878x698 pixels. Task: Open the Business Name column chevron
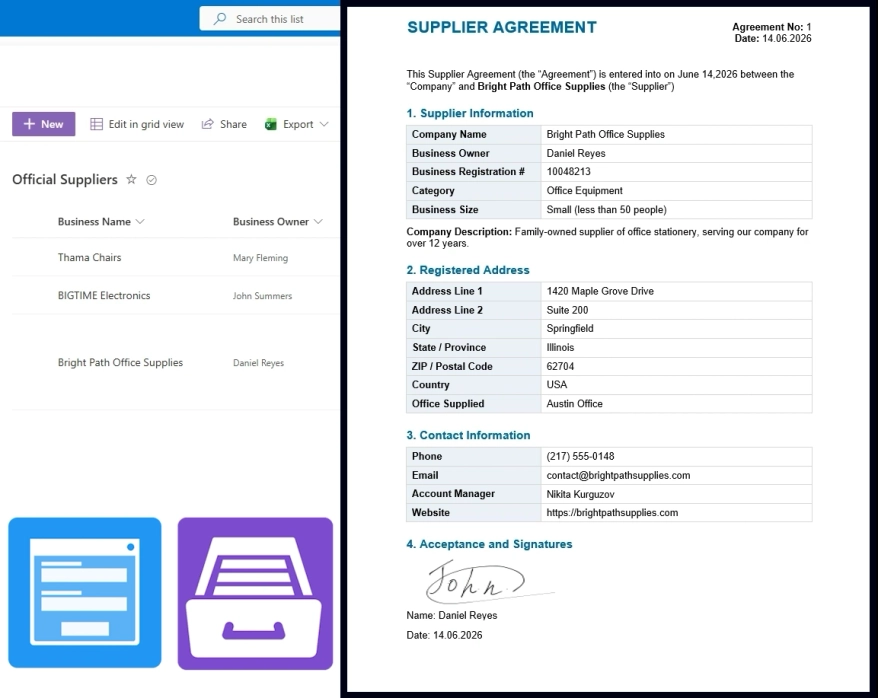140,222
